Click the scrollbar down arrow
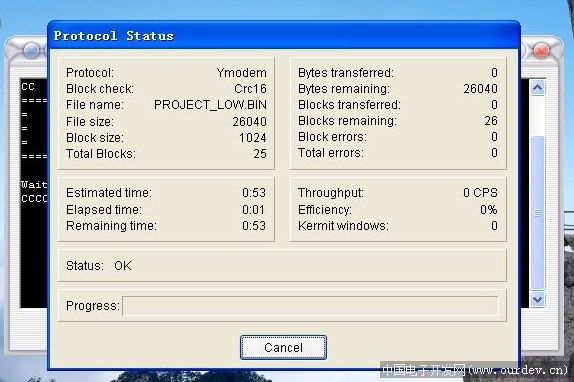The height and width of the screenshot is (382, 574). pyautogui.click(x=537, y=299)
